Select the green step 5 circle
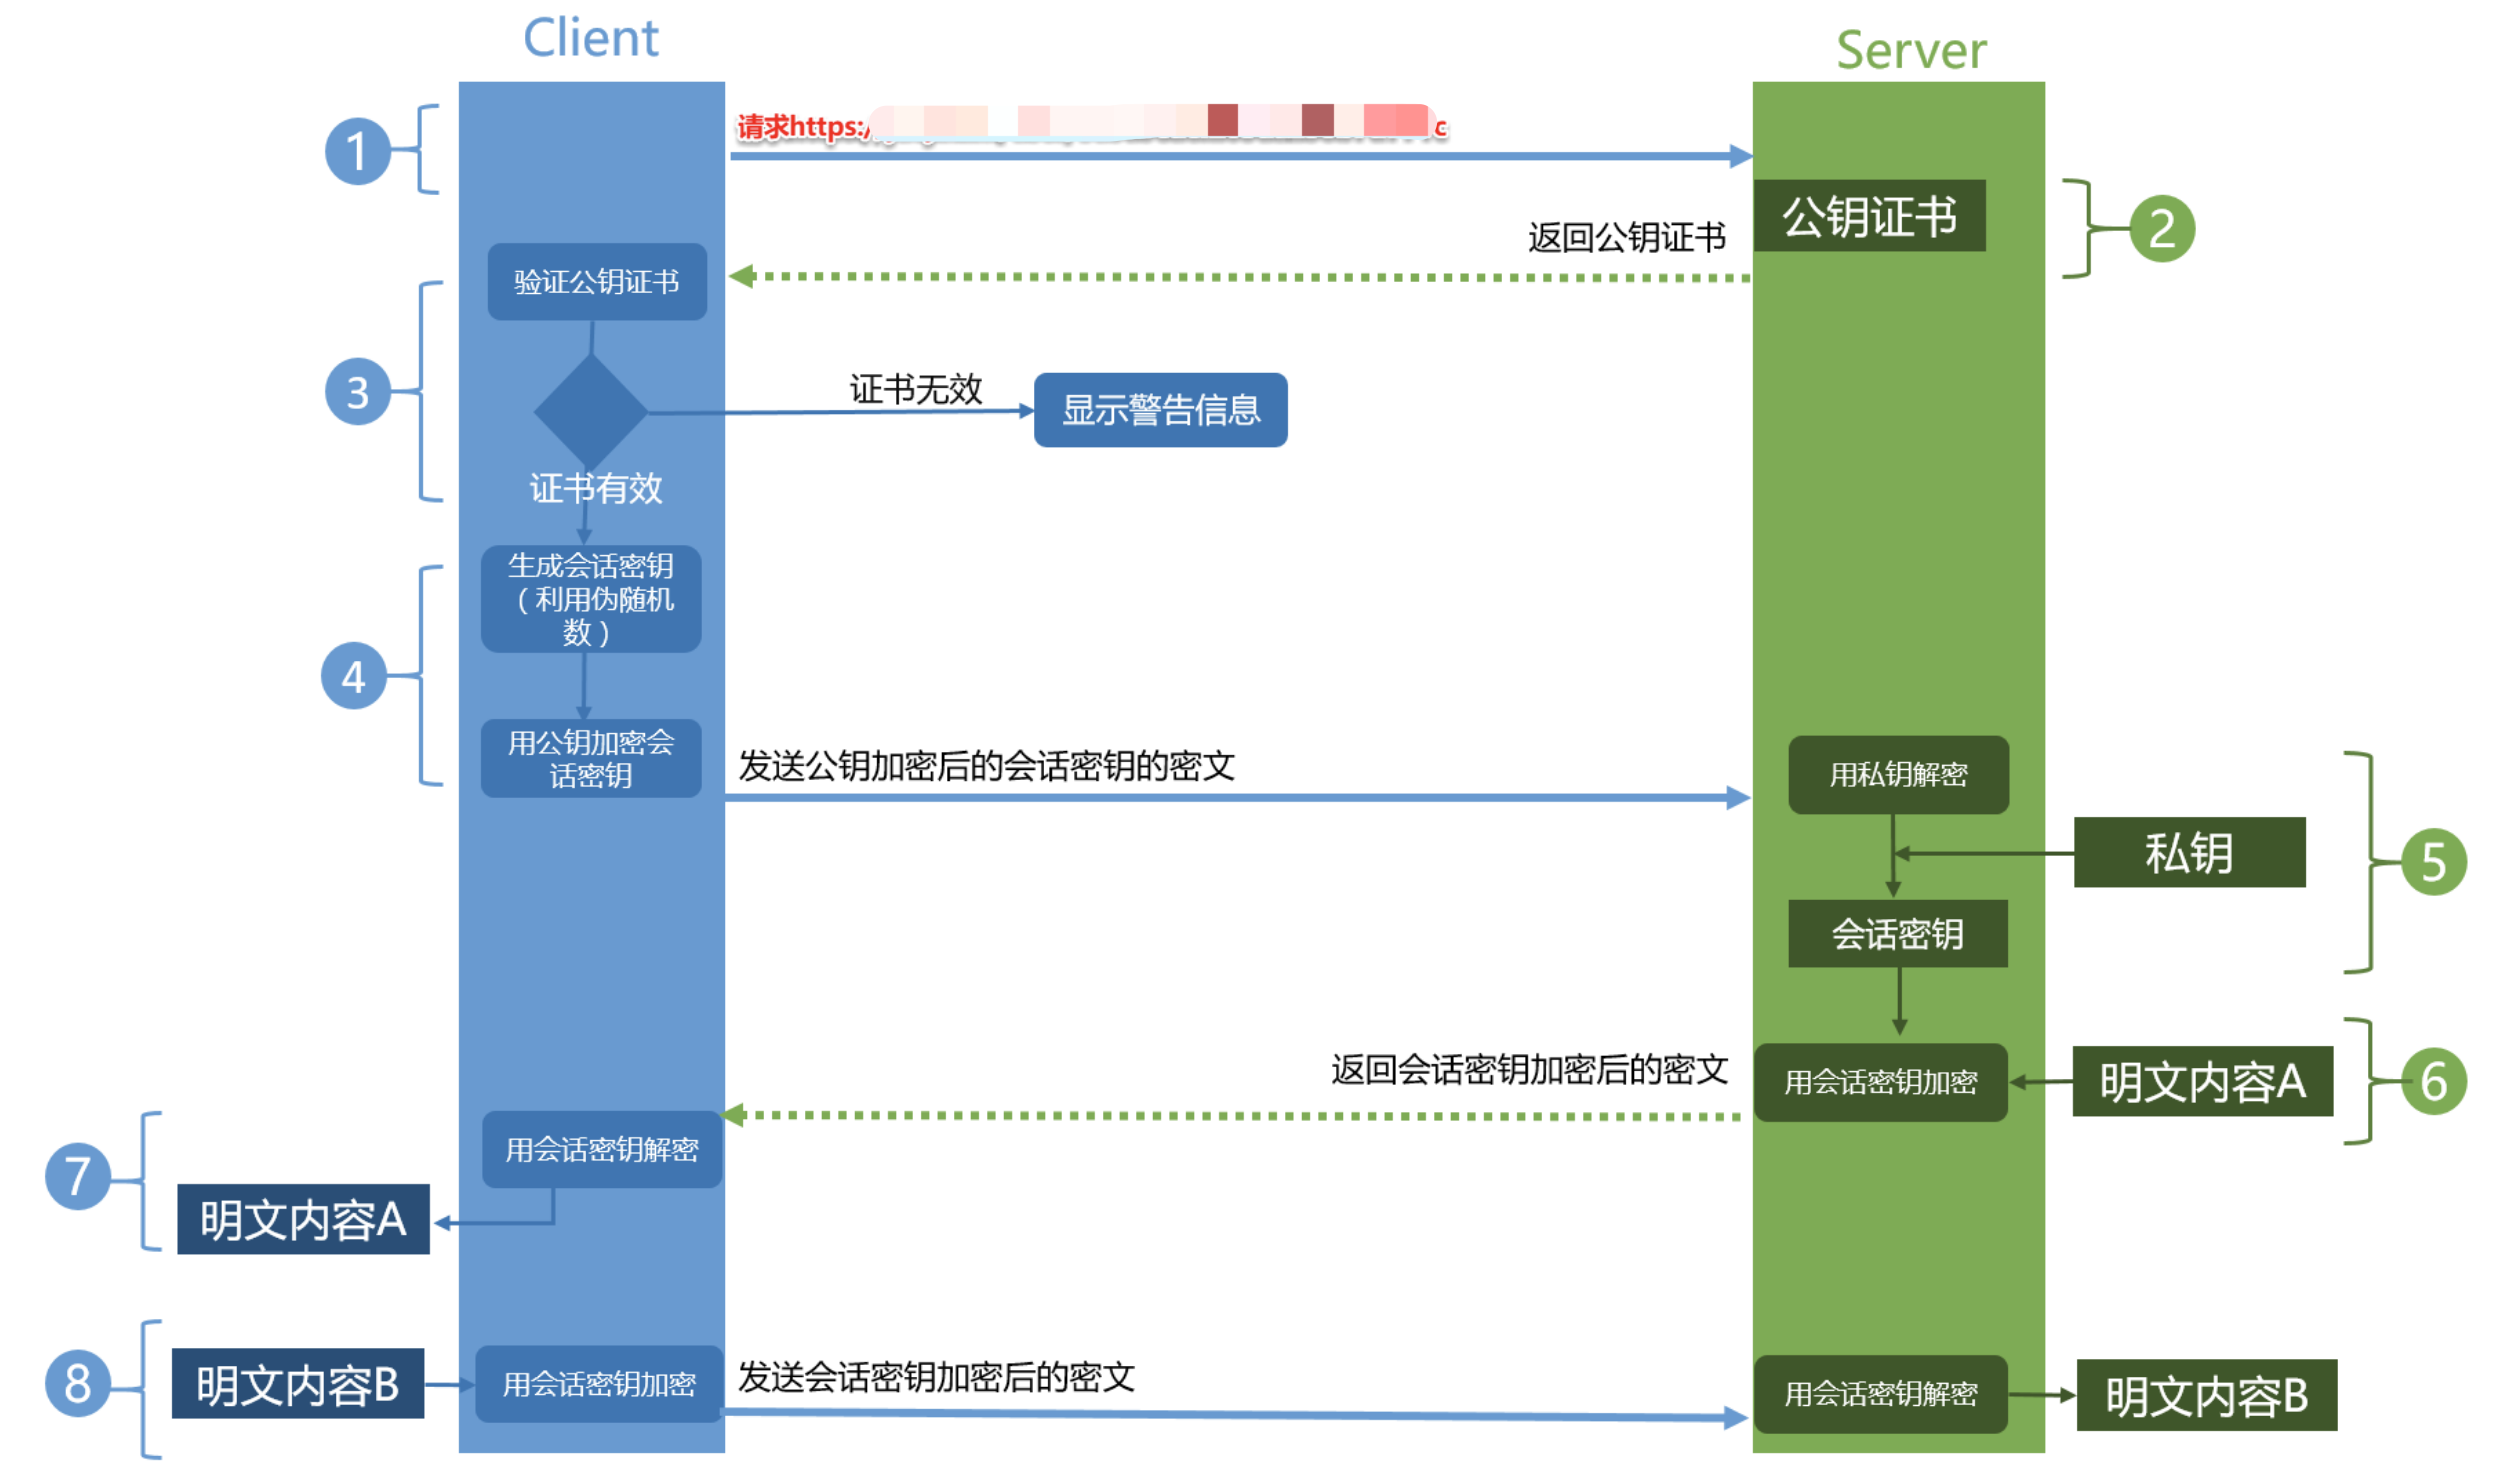 (x=2433, y=862)
